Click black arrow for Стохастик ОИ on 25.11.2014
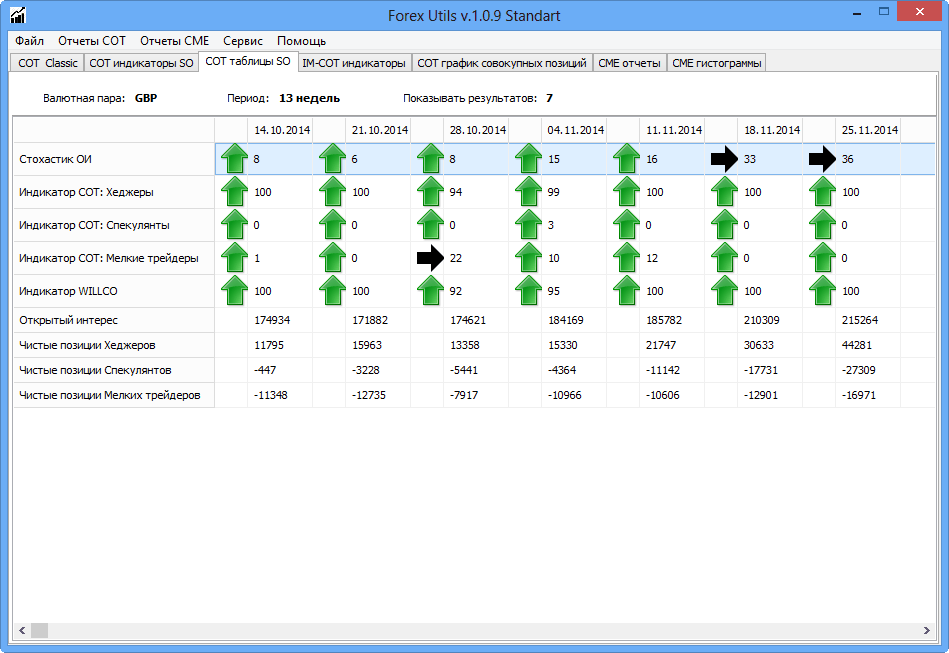Image resolution: width=949 pixels, height=653 pixels. click(822, 158)
